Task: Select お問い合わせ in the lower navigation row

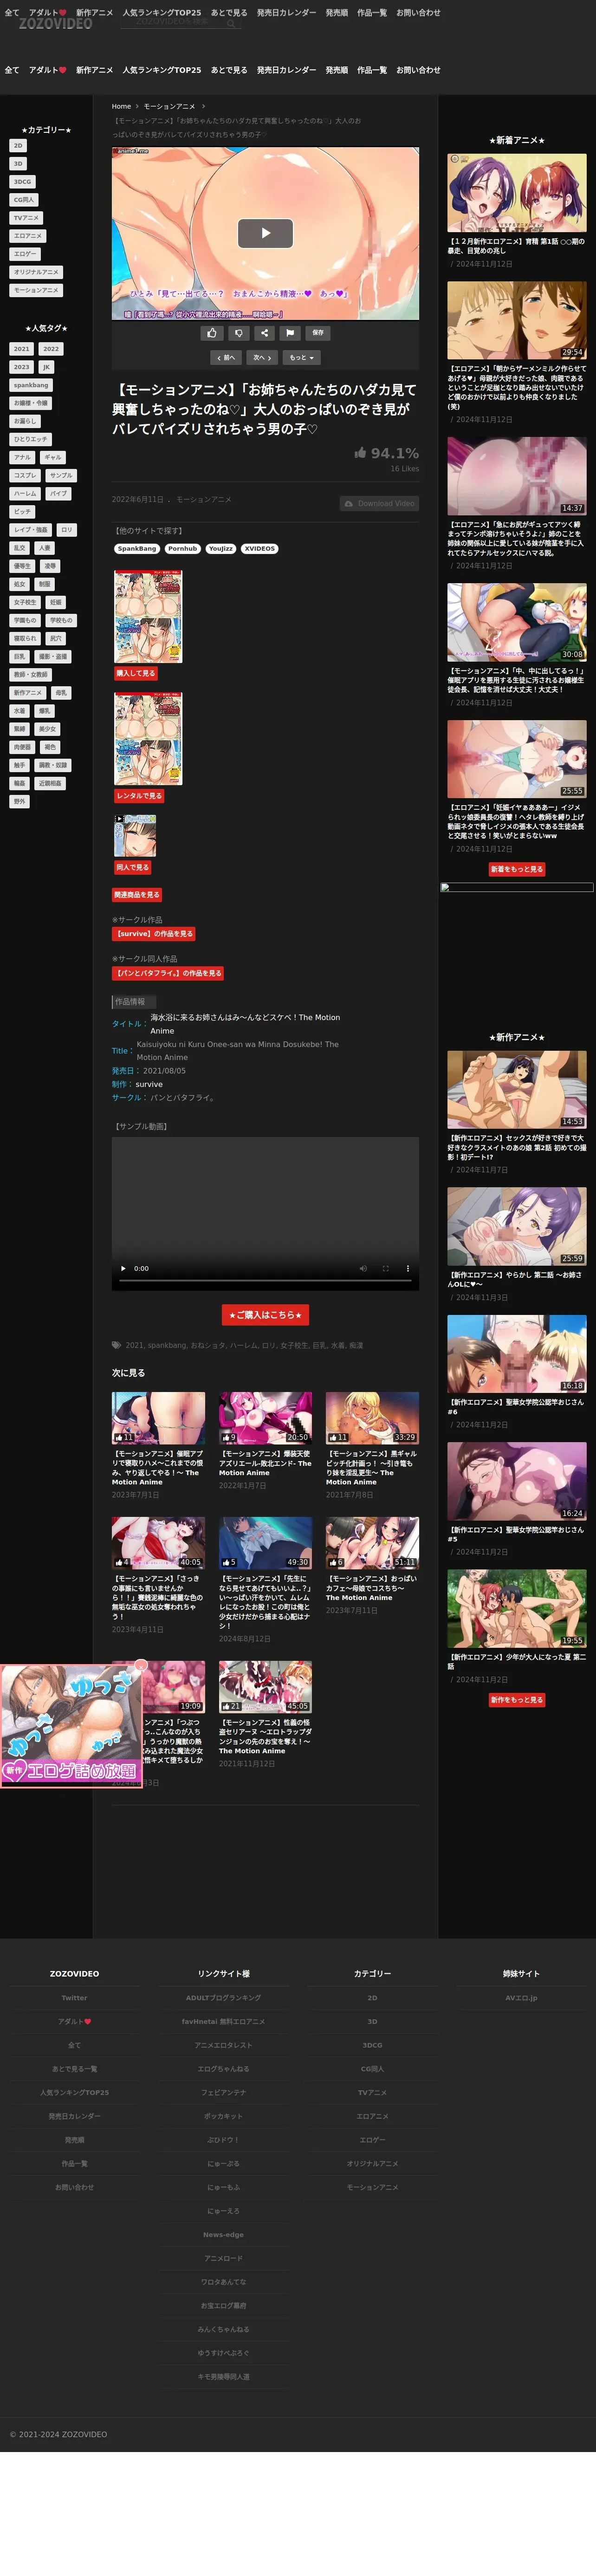Action: (x=418, y=70)
